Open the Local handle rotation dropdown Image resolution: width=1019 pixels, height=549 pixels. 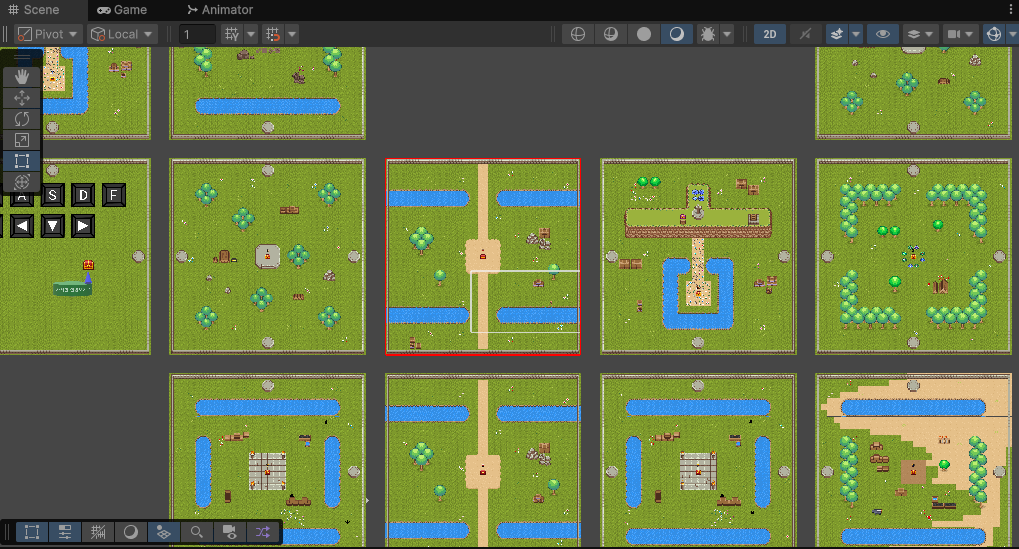pyautogui.click(x=123, y=34)
